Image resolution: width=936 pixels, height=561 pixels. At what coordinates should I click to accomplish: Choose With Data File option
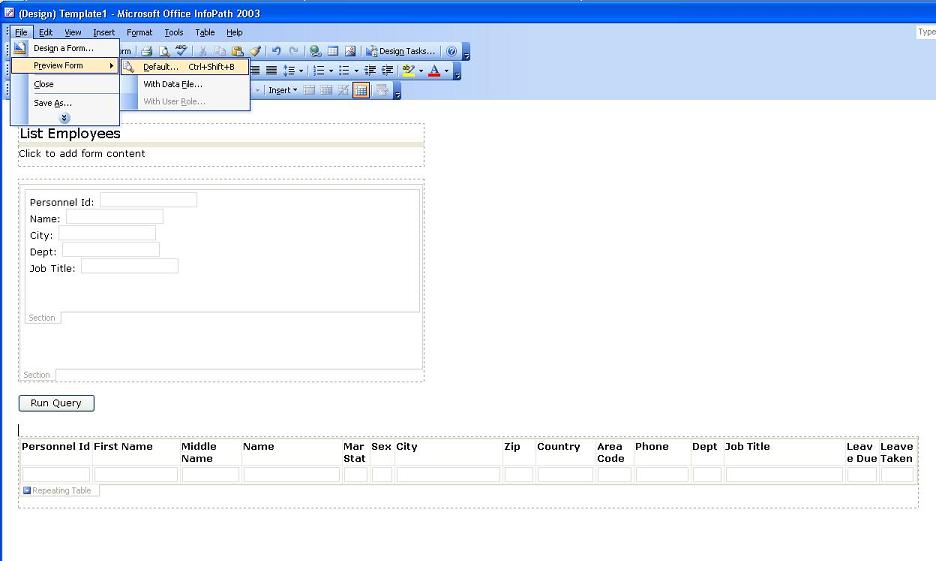pyautogui.click(x=185, y=84)
